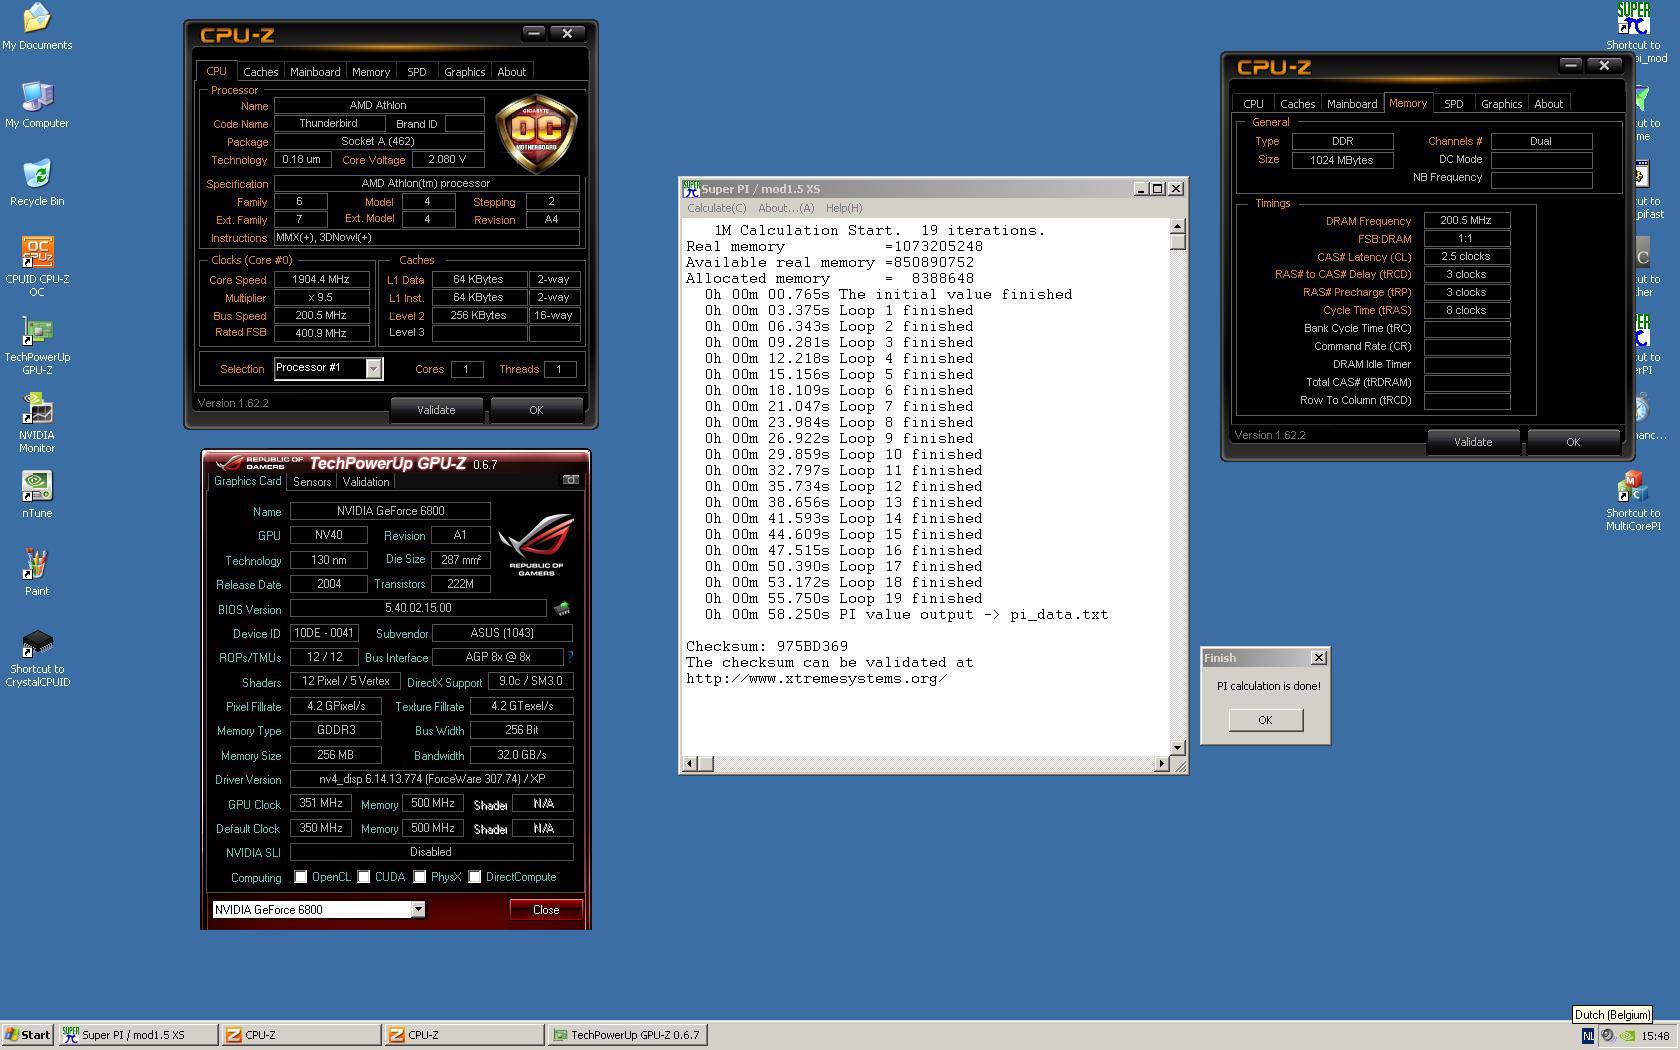Open the Validation tab in GPU-Z
This screenshot has height=1050, width=1680.
[x=366, y=482]
